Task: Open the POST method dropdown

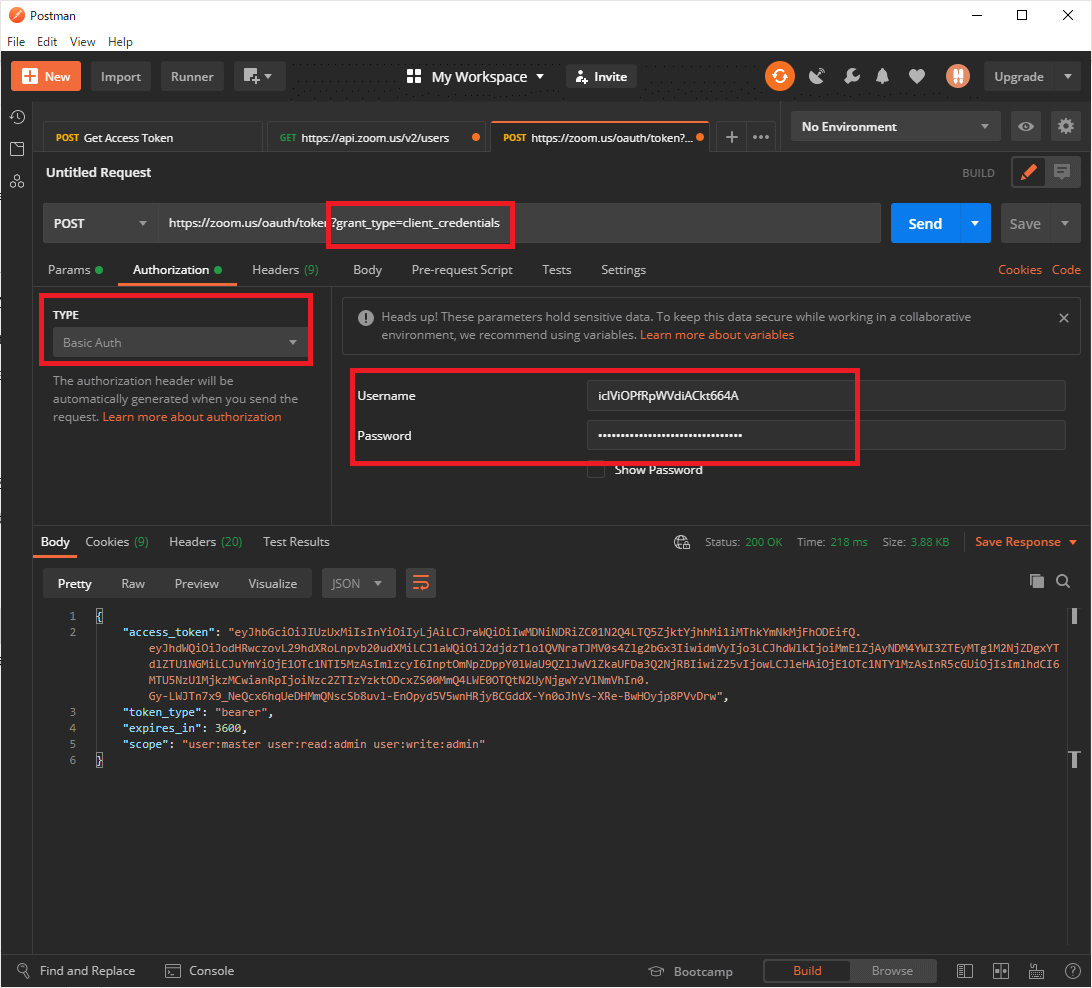Action: point(100,224)
